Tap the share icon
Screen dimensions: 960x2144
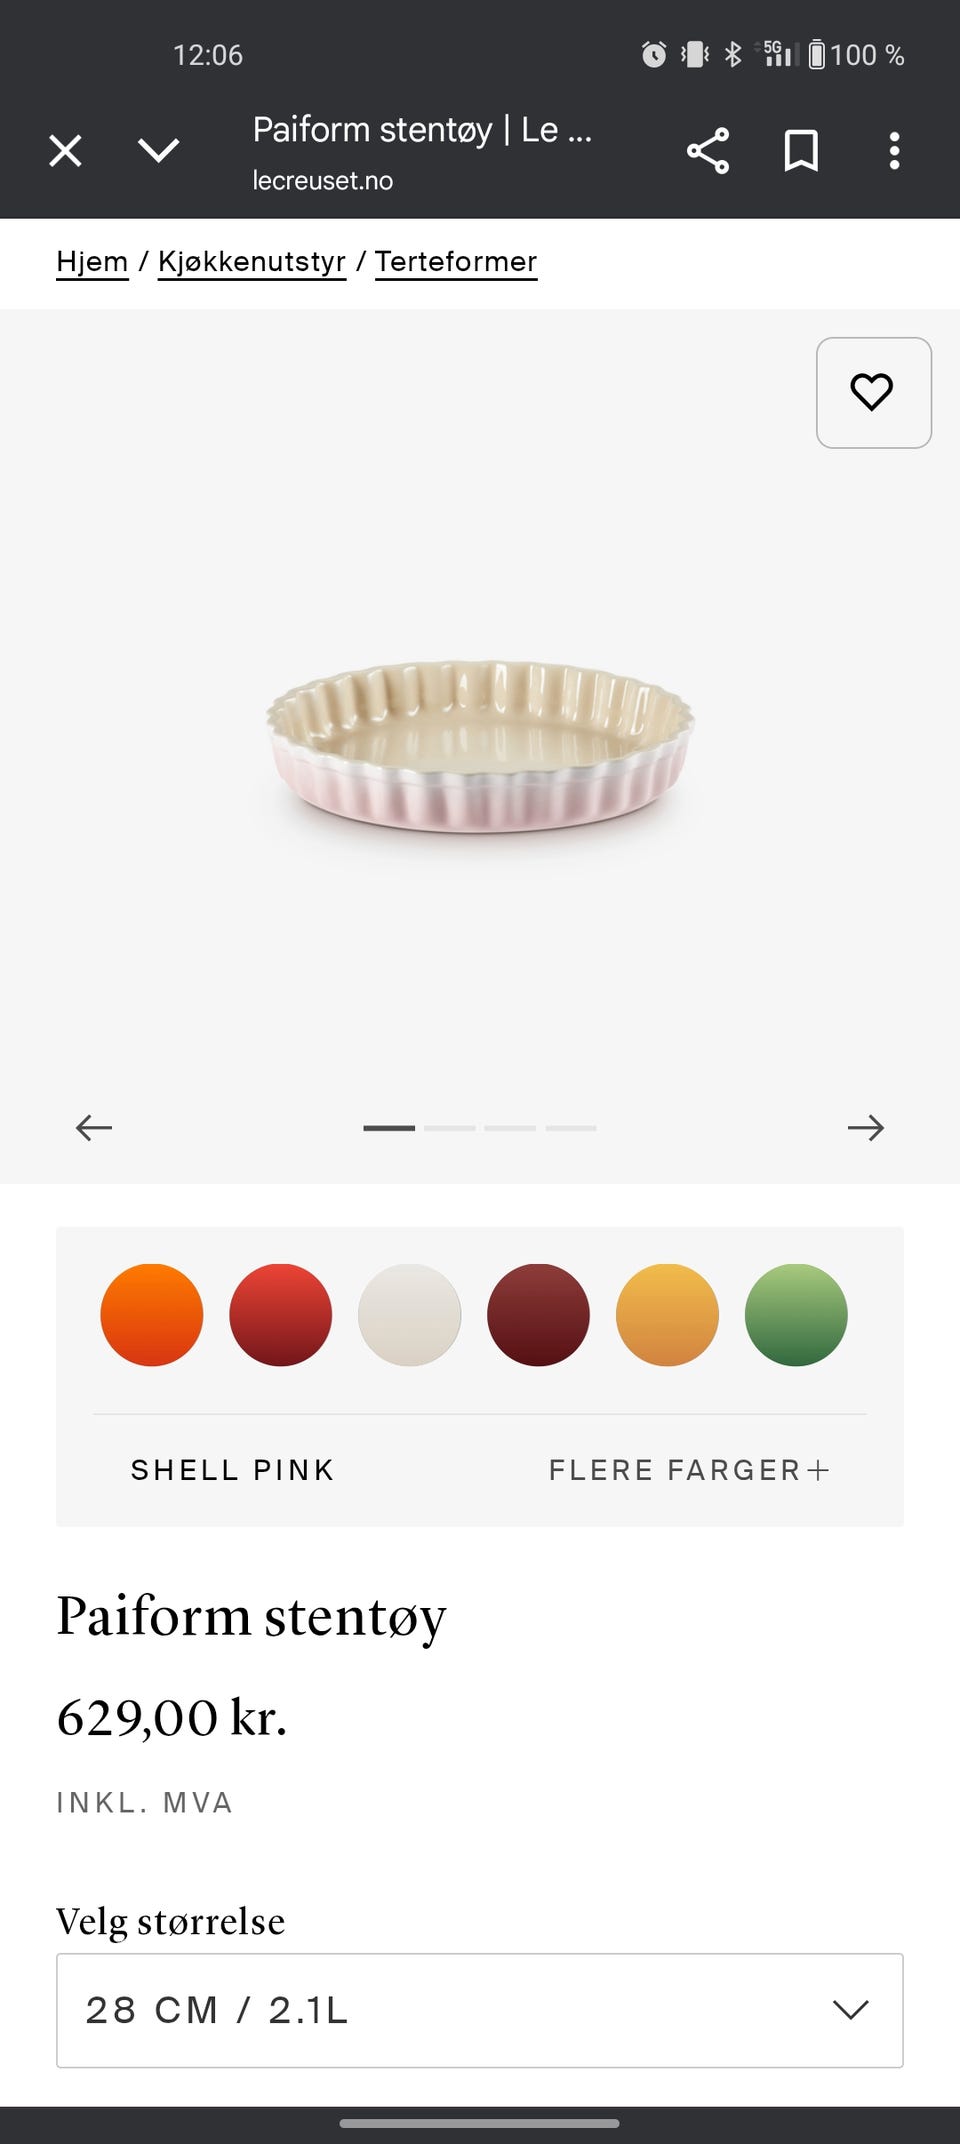(x=708, y=151)
